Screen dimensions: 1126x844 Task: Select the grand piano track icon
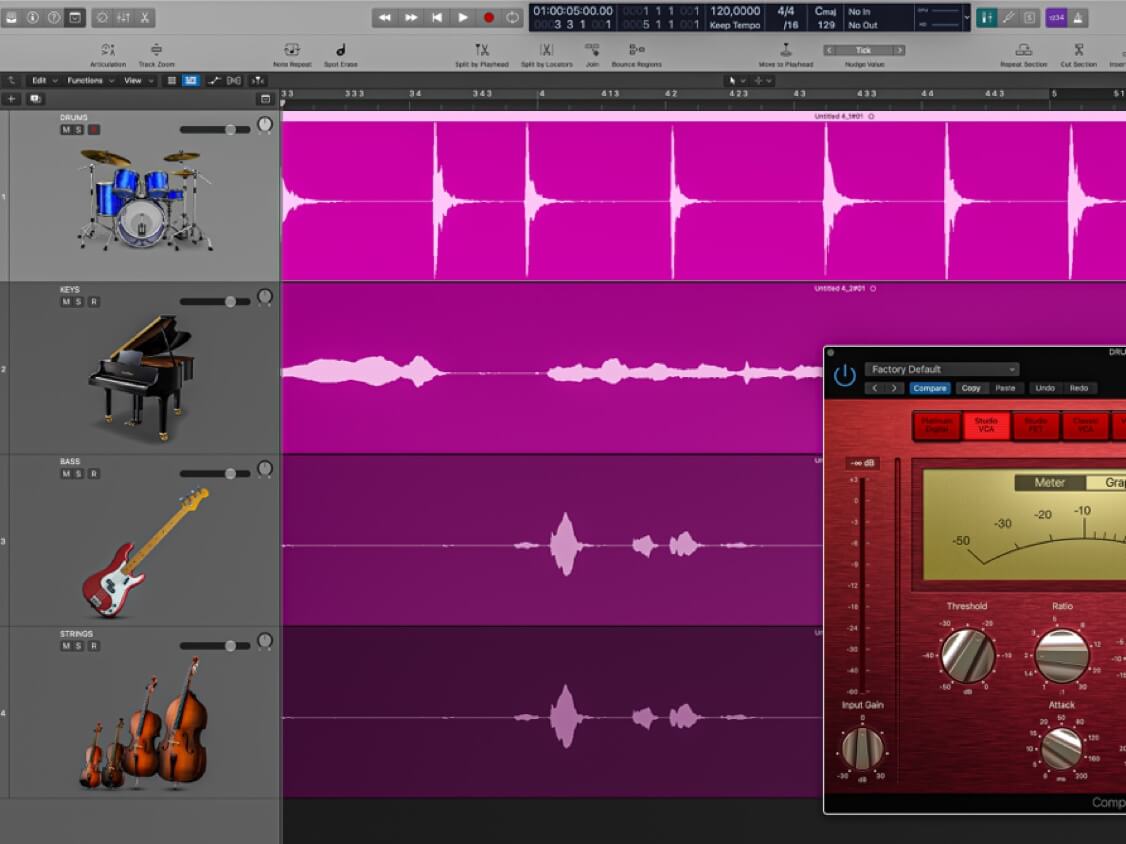[141, 377]
